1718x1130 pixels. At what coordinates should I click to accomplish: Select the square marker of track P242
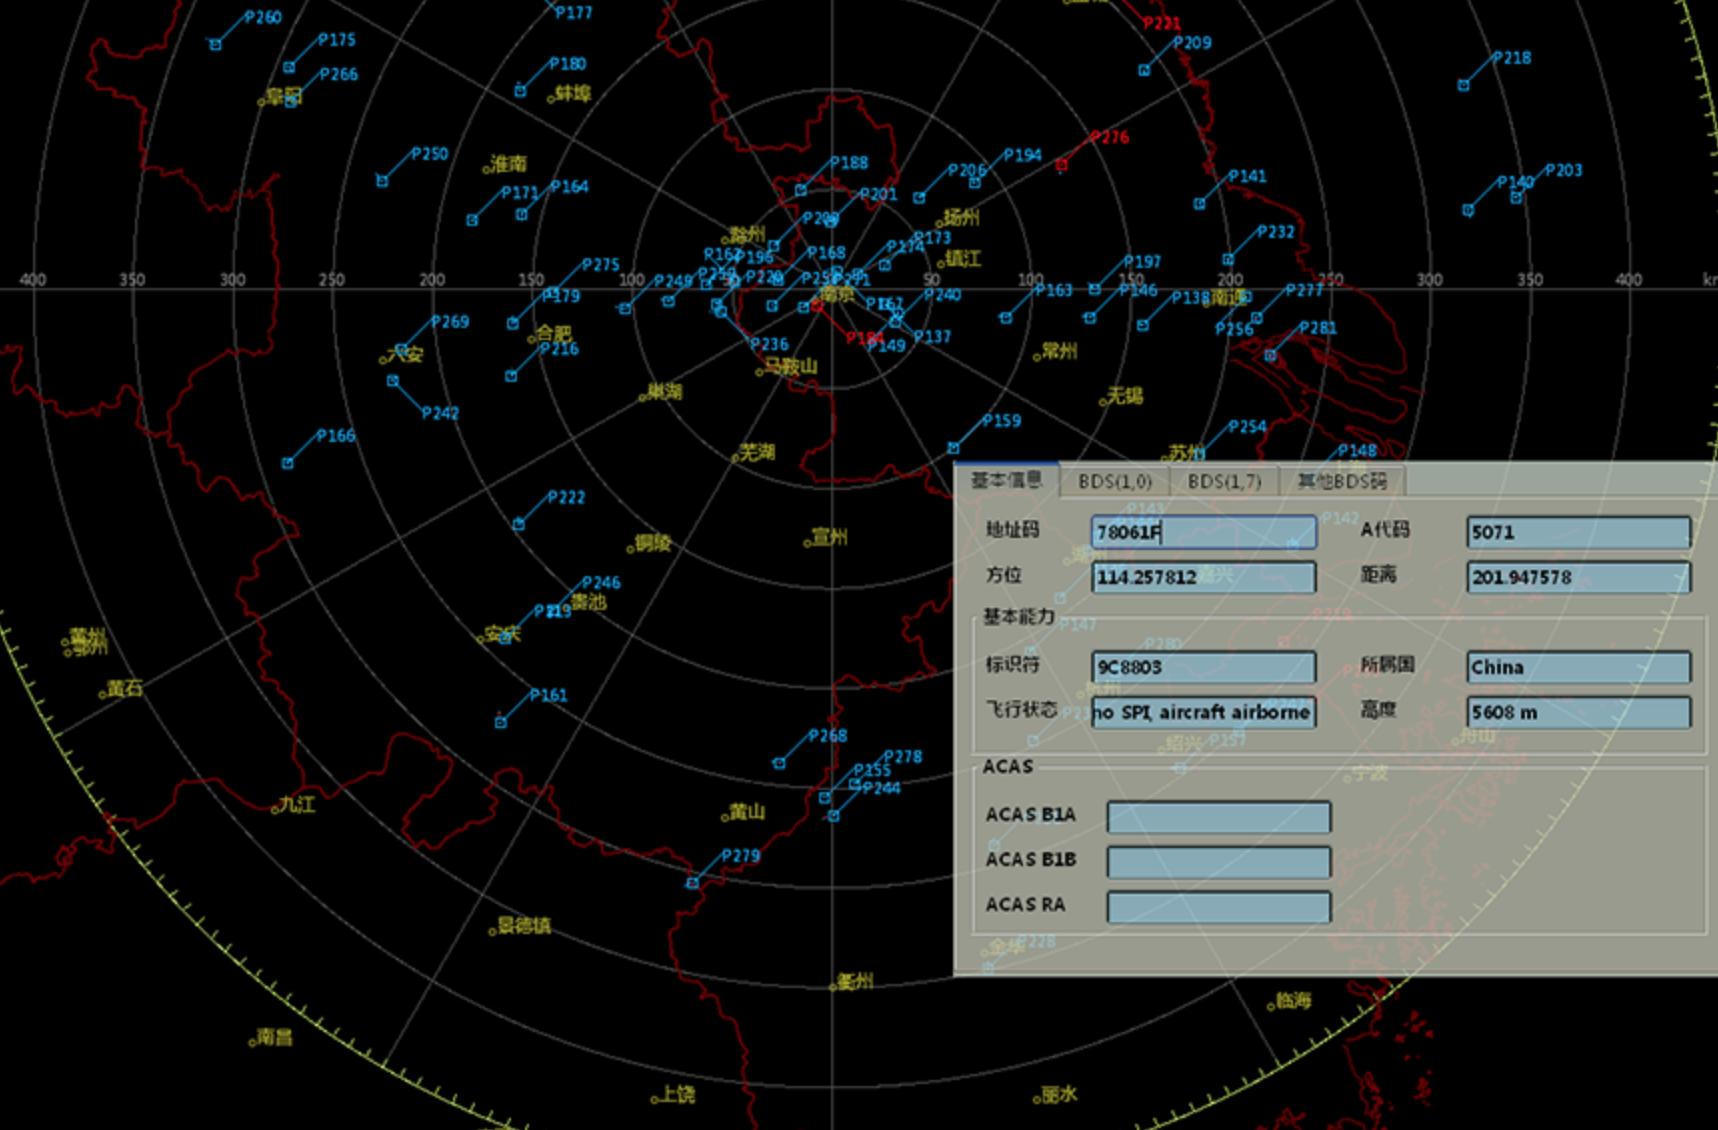393,381
